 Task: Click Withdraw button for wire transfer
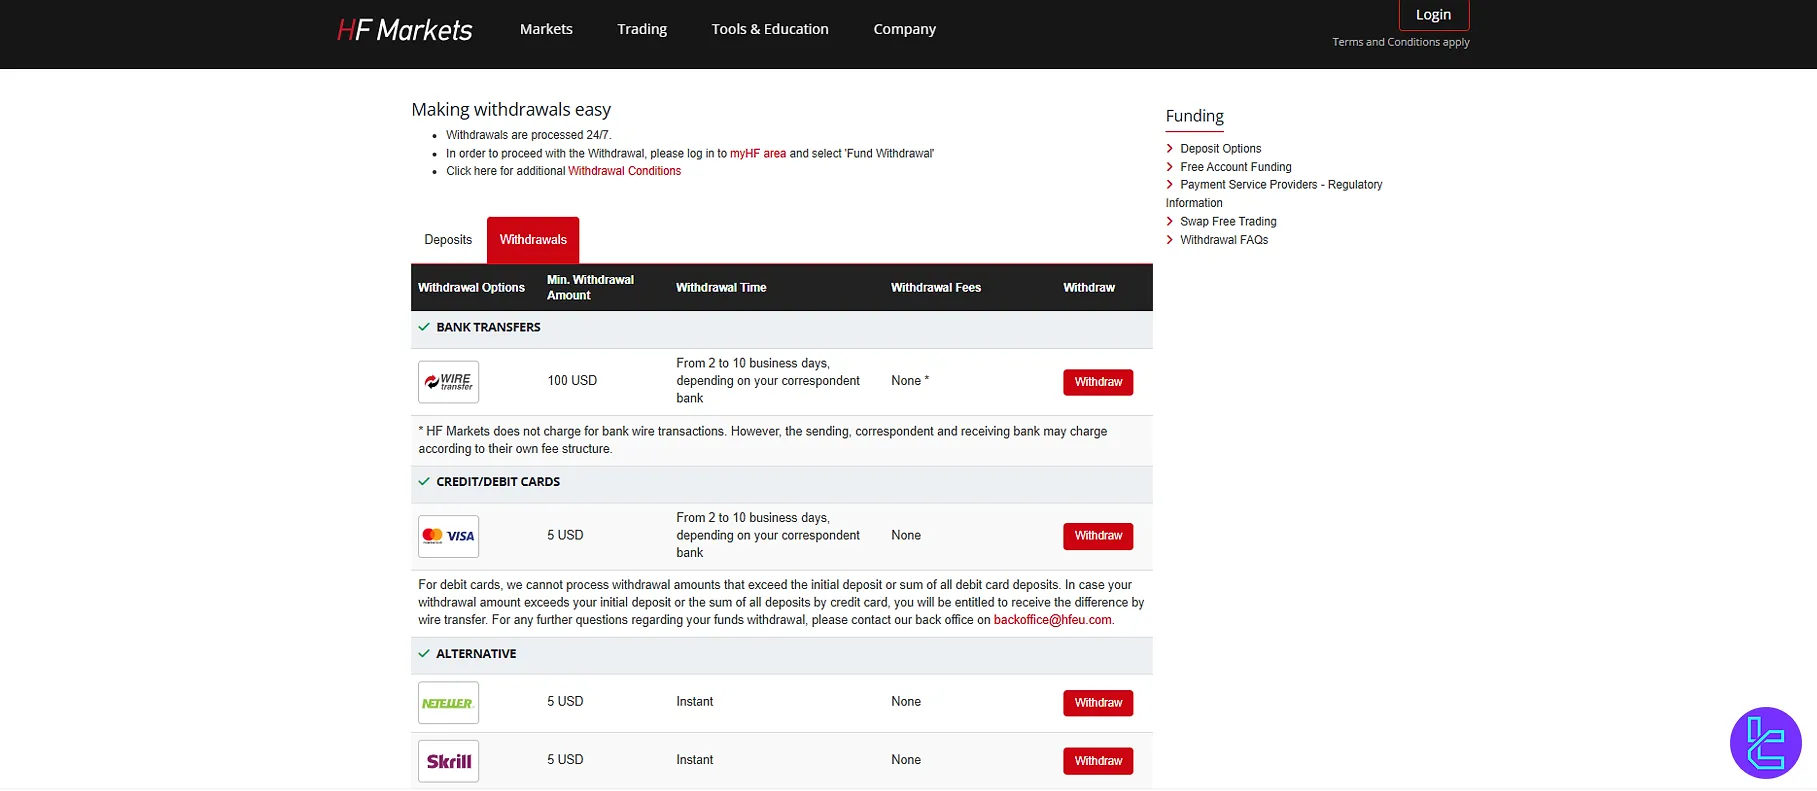[1098, 382]
